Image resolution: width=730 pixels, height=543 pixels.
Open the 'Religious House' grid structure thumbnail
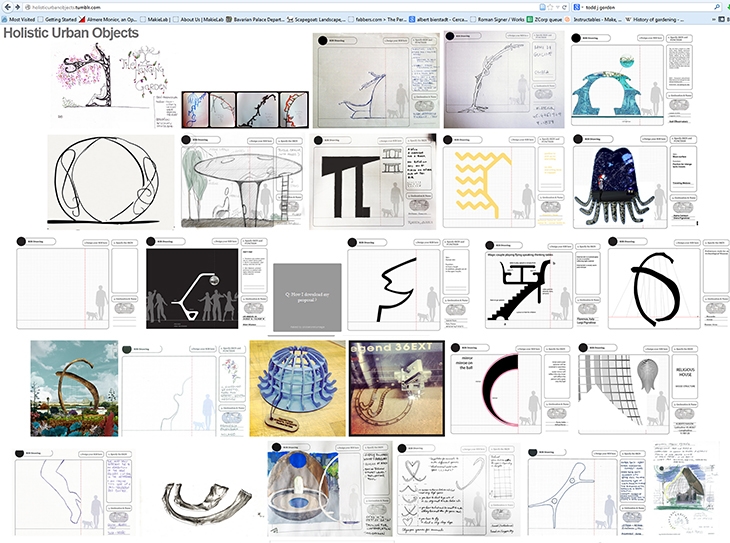tap(637, 389)
